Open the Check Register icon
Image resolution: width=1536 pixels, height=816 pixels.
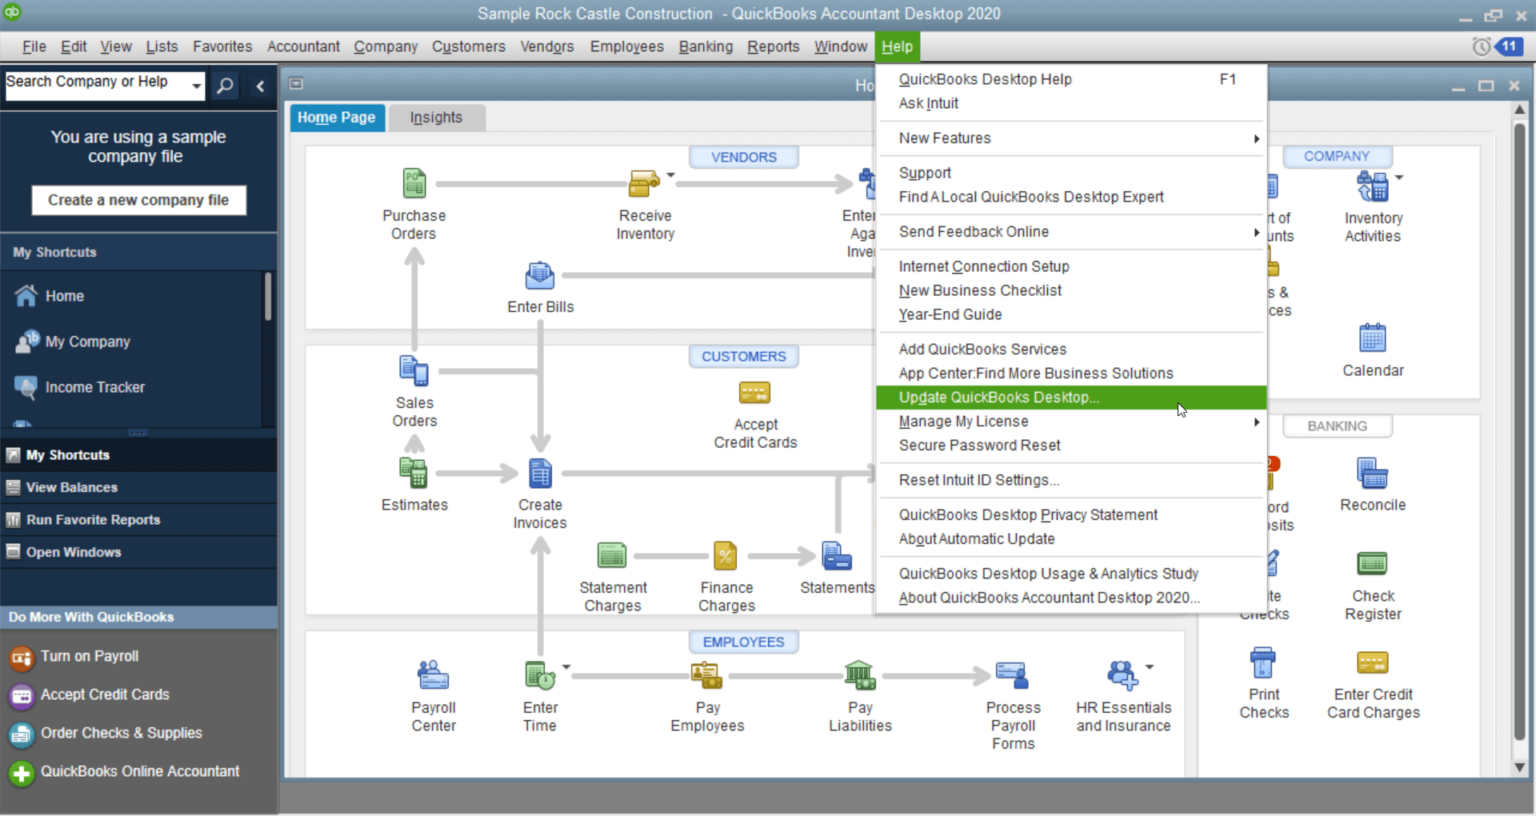click(1372, 564)
